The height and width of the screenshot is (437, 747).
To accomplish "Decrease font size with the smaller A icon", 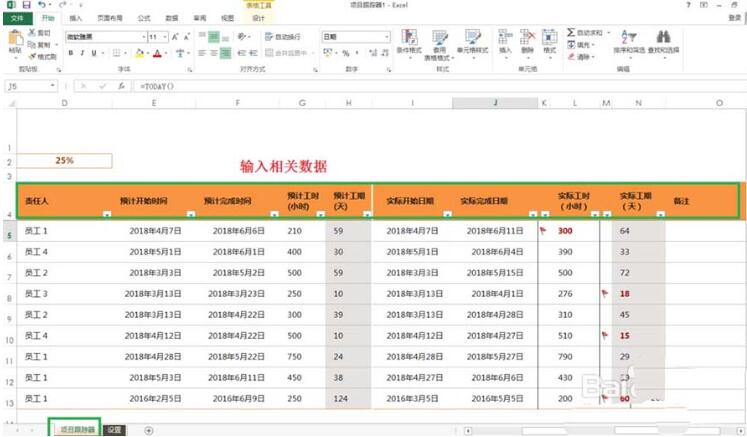I will [x=186, y=37].
